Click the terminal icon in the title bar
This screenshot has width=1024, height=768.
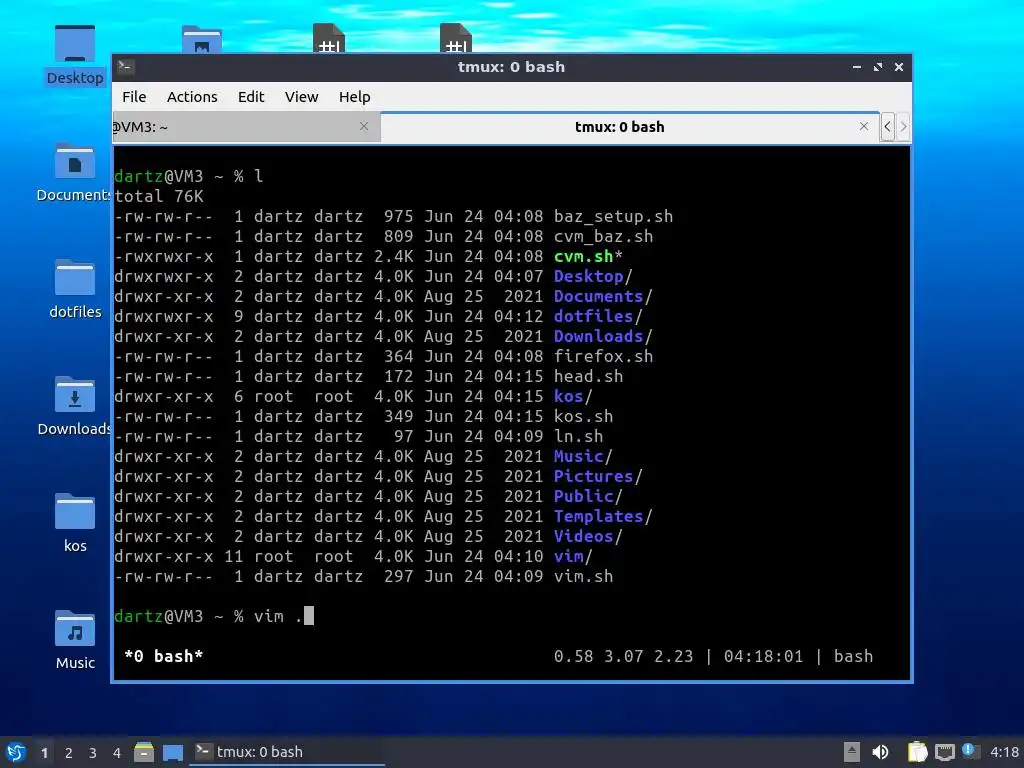pos(126,67)
